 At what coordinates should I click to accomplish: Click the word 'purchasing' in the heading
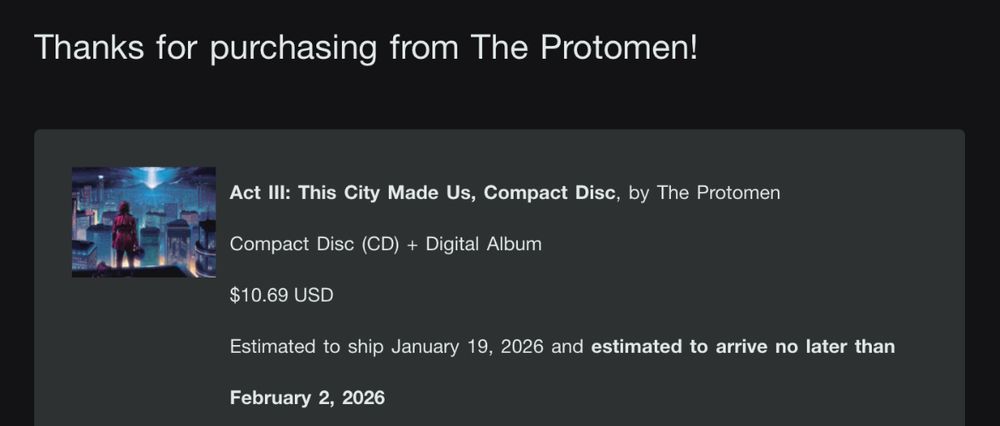(x=293, y=48)
